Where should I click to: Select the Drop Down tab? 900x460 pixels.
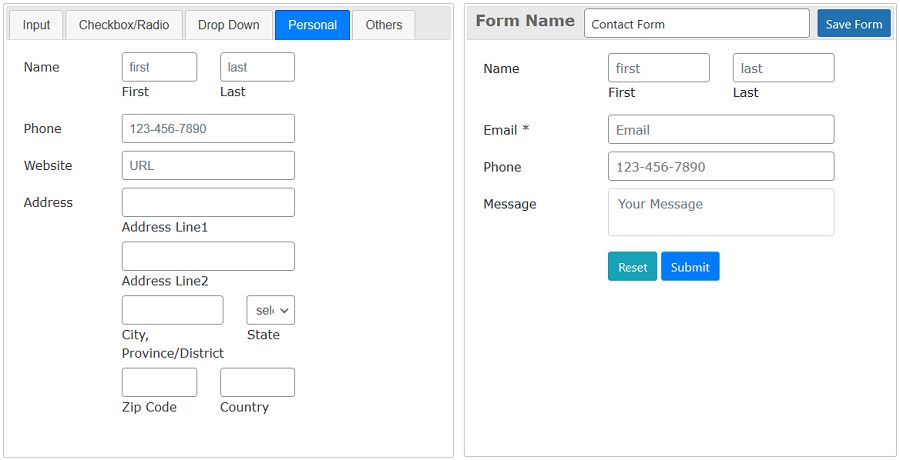click(x=228, y=25)
